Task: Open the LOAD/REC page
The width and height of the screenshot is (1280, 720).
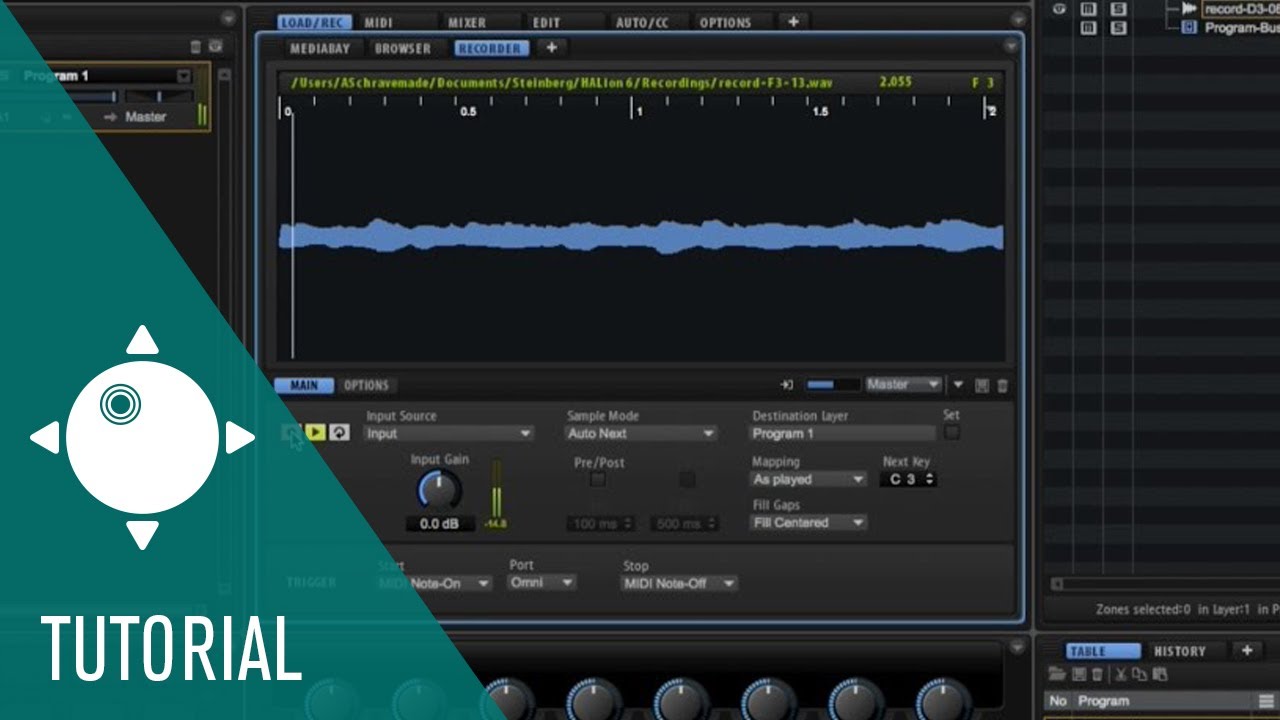Action: (315, 22)
